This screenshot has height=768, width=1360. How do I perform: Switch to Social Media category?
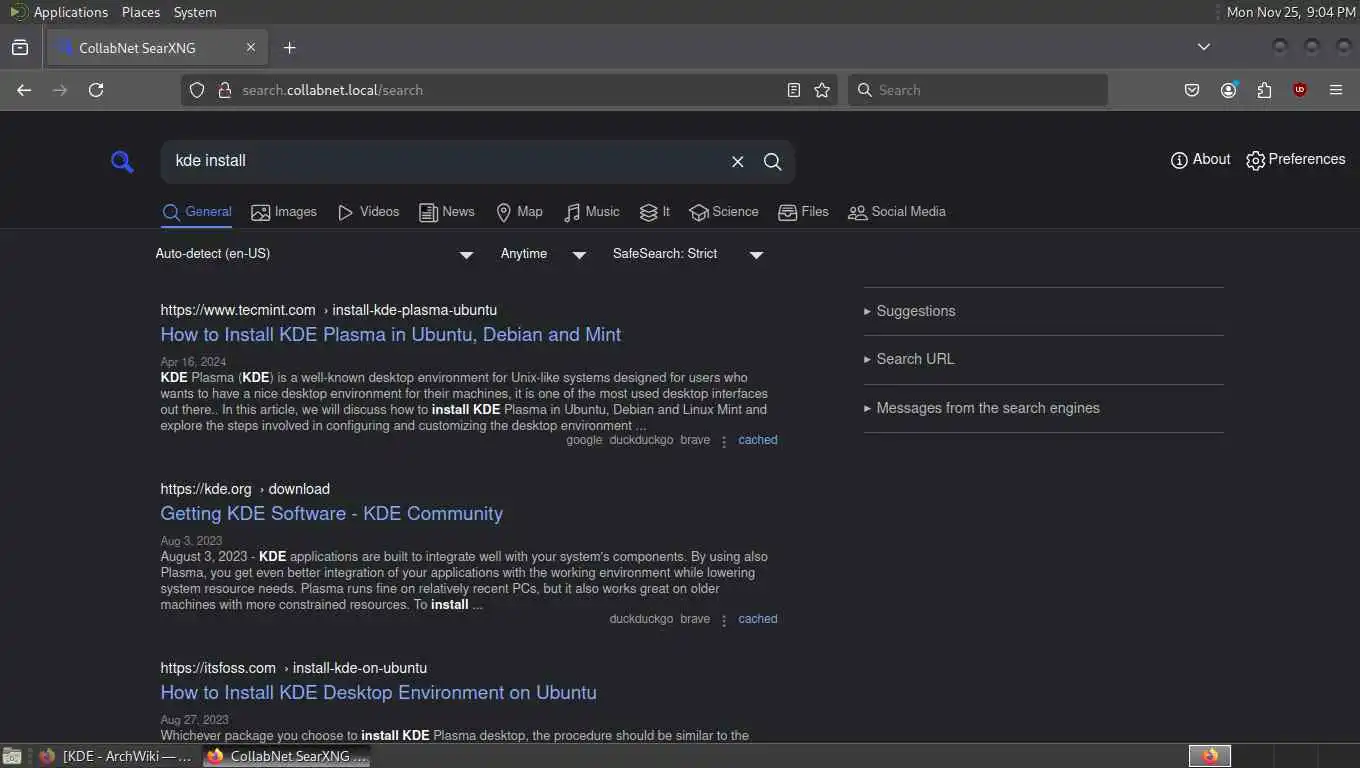(896, 212)
